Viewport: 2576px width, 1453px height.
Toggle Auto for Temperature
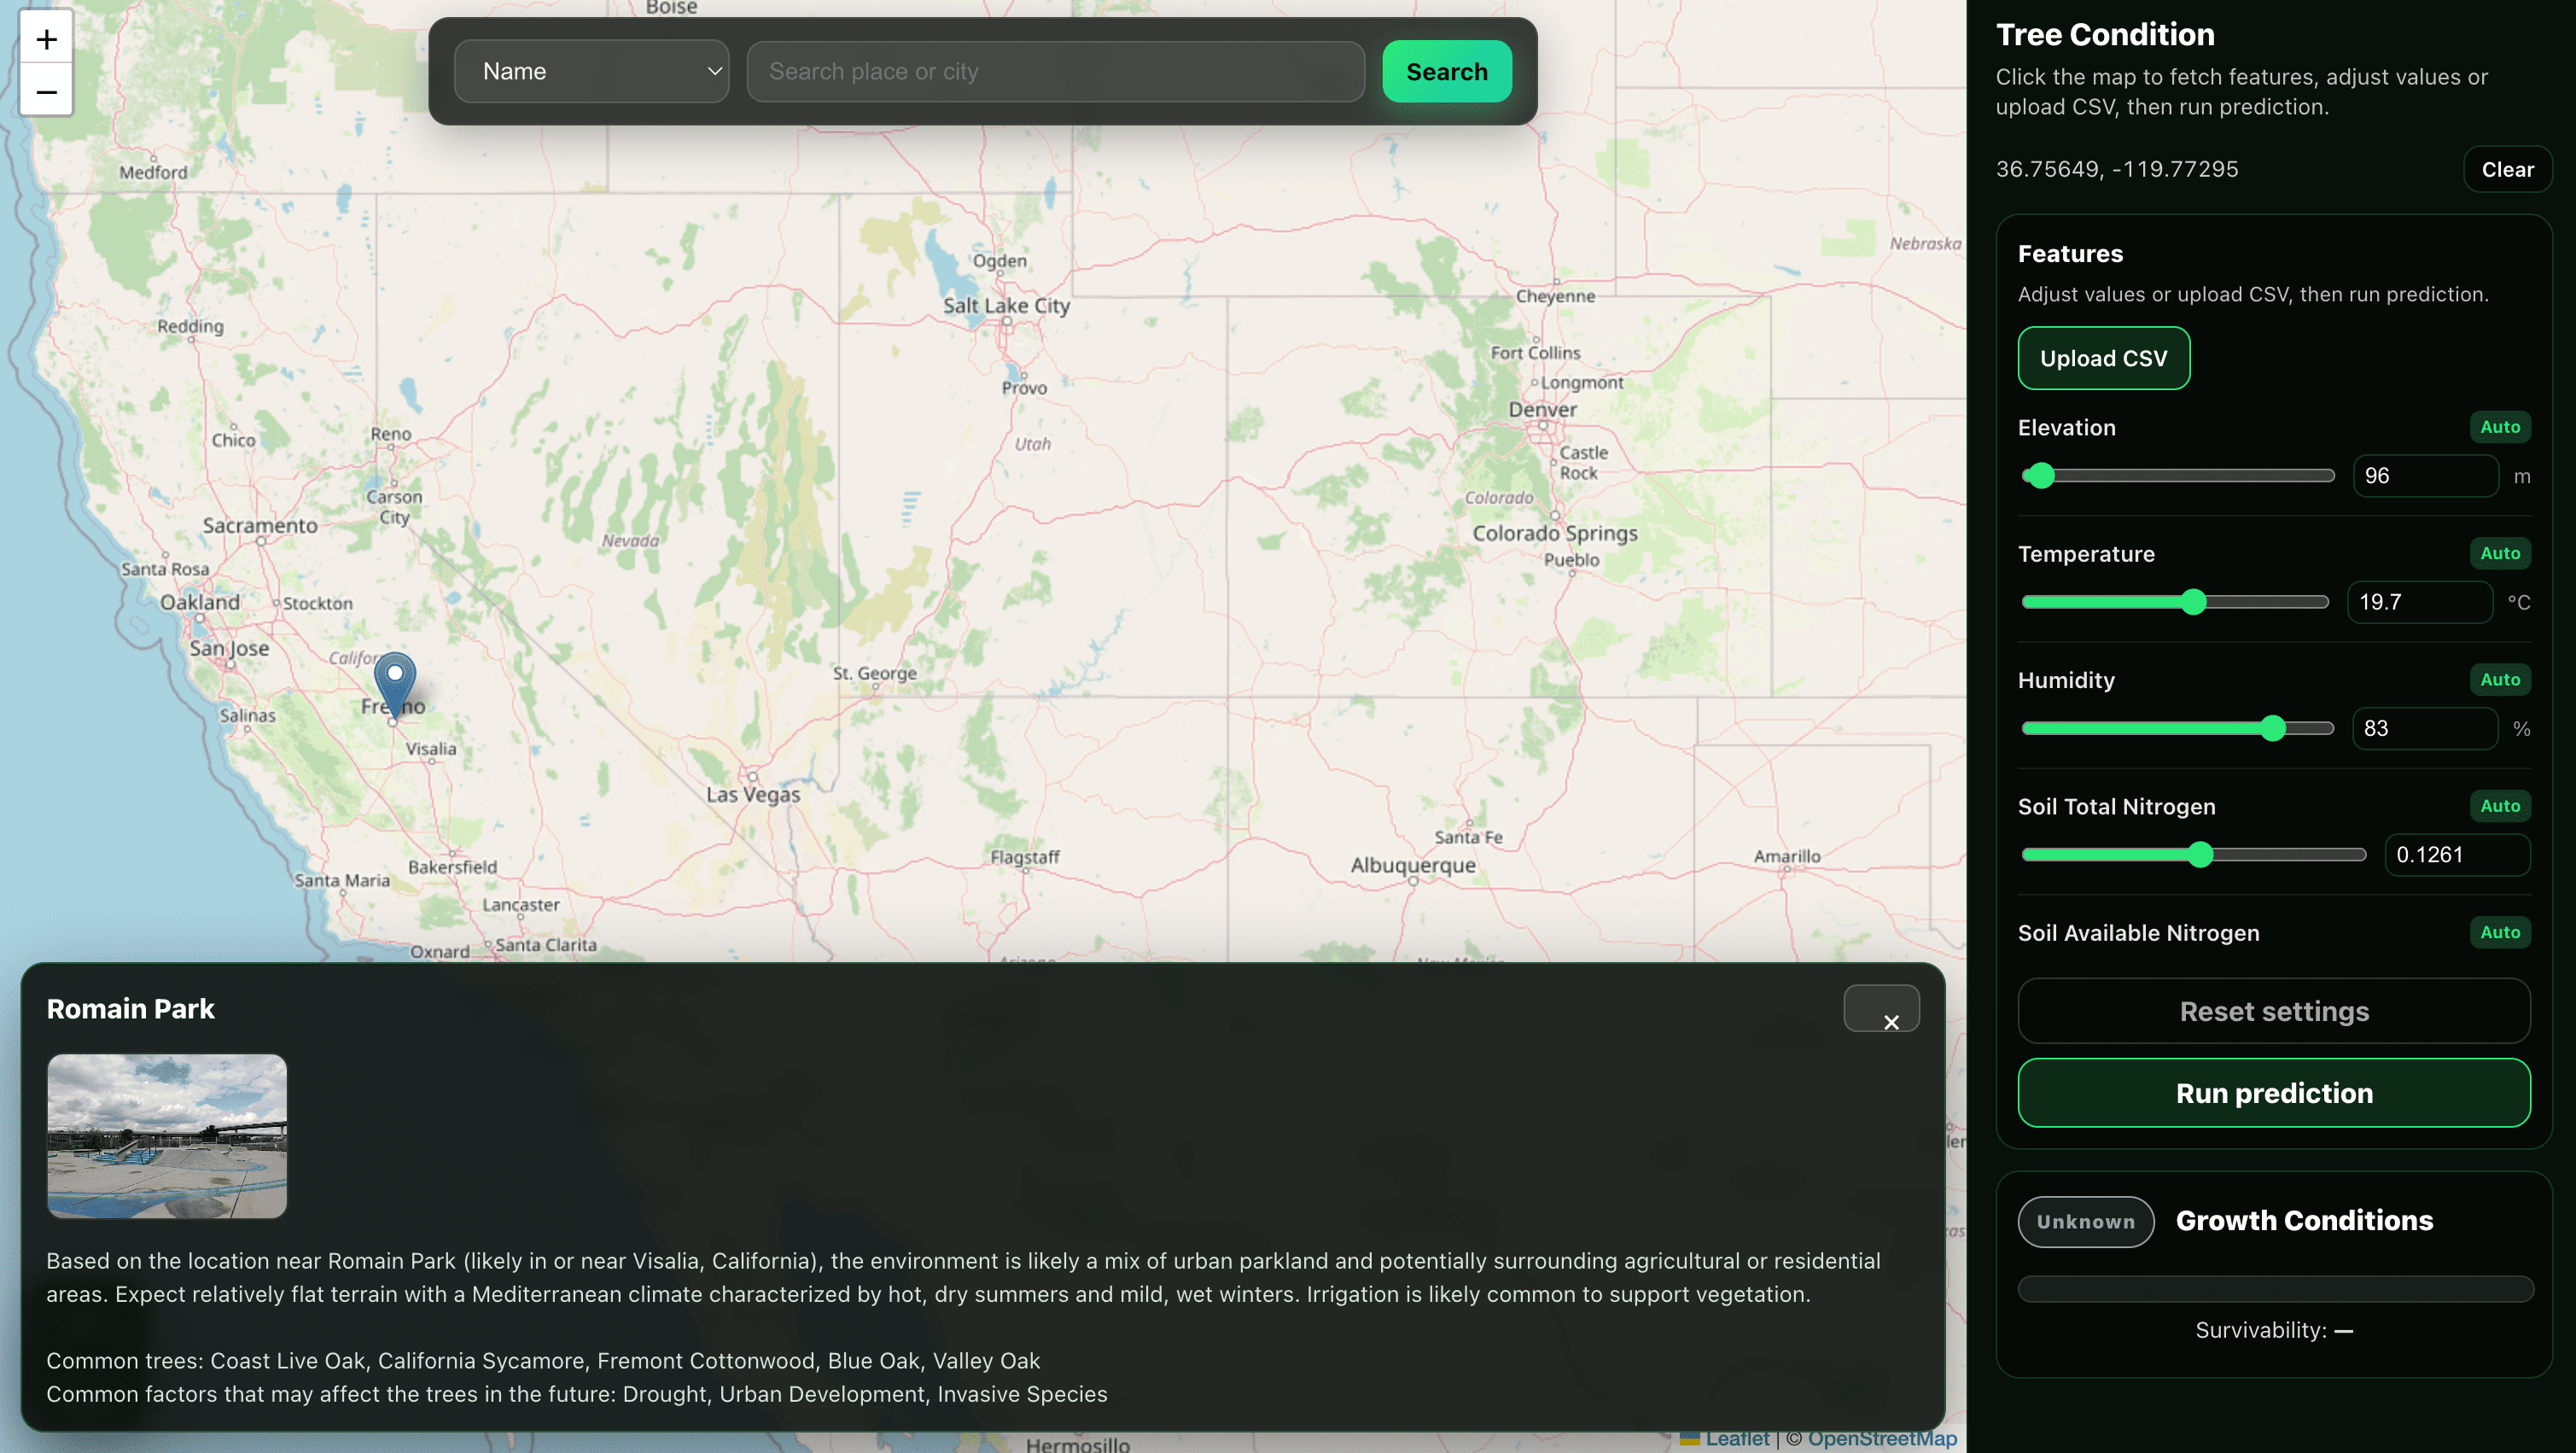2499,553
